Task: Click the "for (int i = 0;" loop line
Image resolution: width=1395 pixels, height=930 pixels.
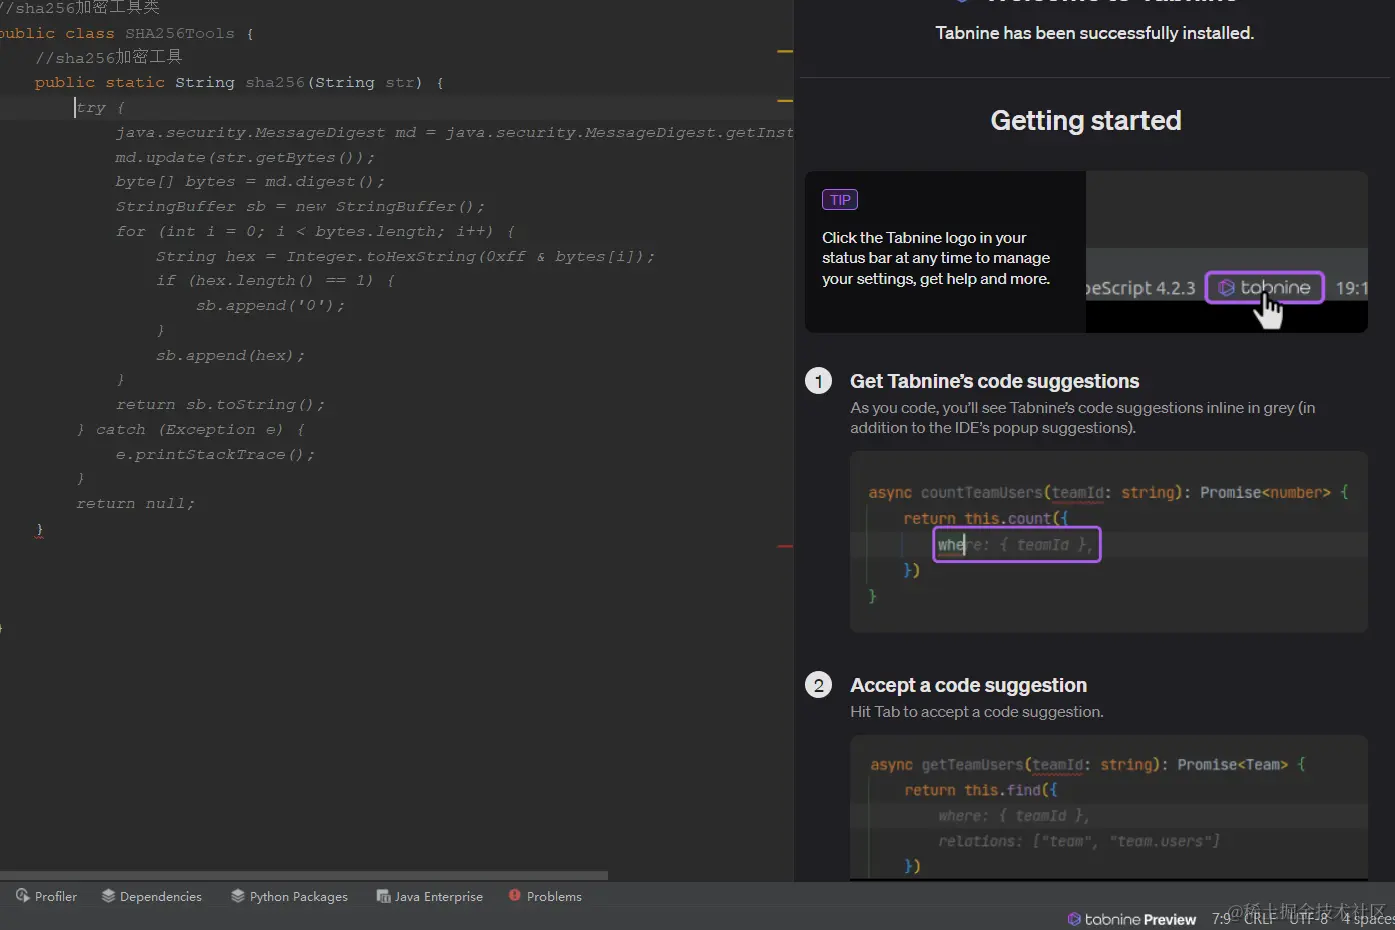Action: pyautogui.click(x=315, y=231)
